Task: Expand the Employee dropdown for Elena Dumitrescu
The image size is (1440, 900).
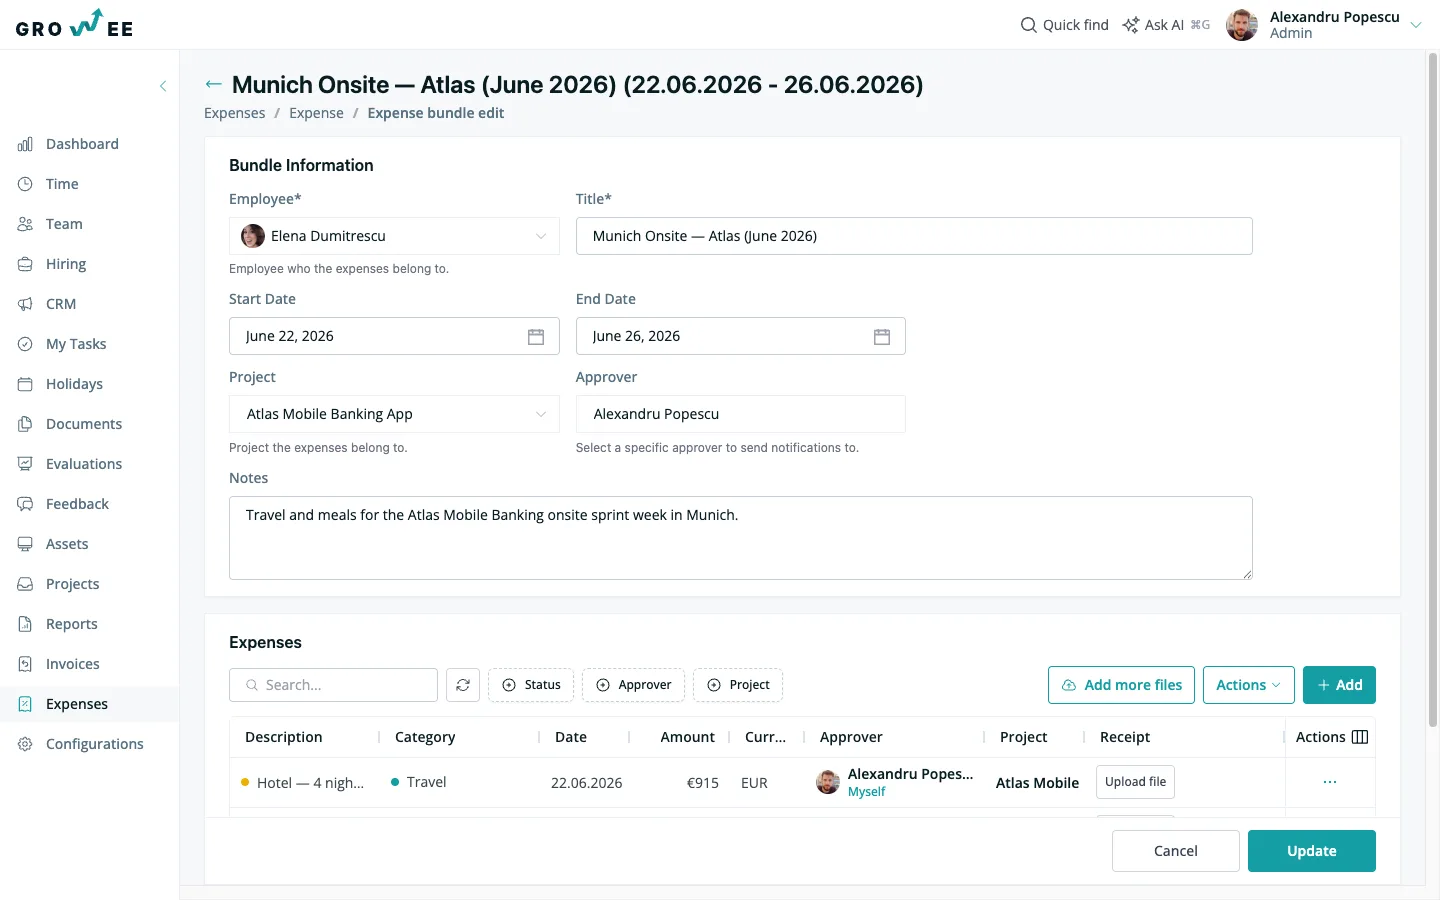Action: 541,236
